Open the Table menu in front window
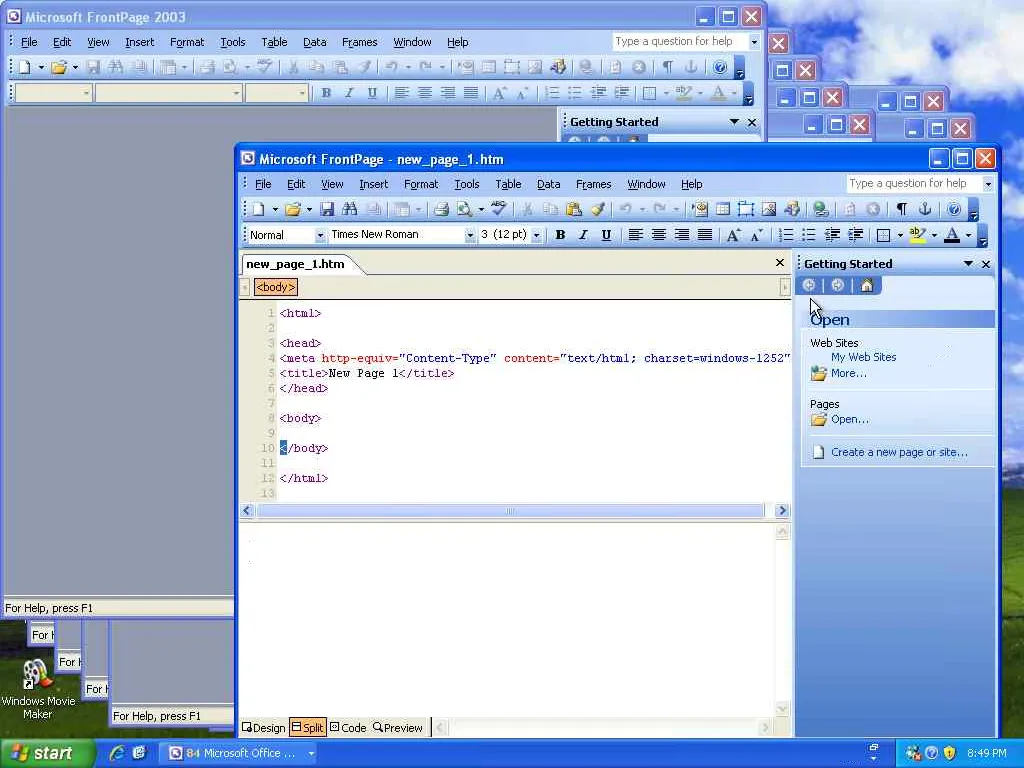 (508, 185)
